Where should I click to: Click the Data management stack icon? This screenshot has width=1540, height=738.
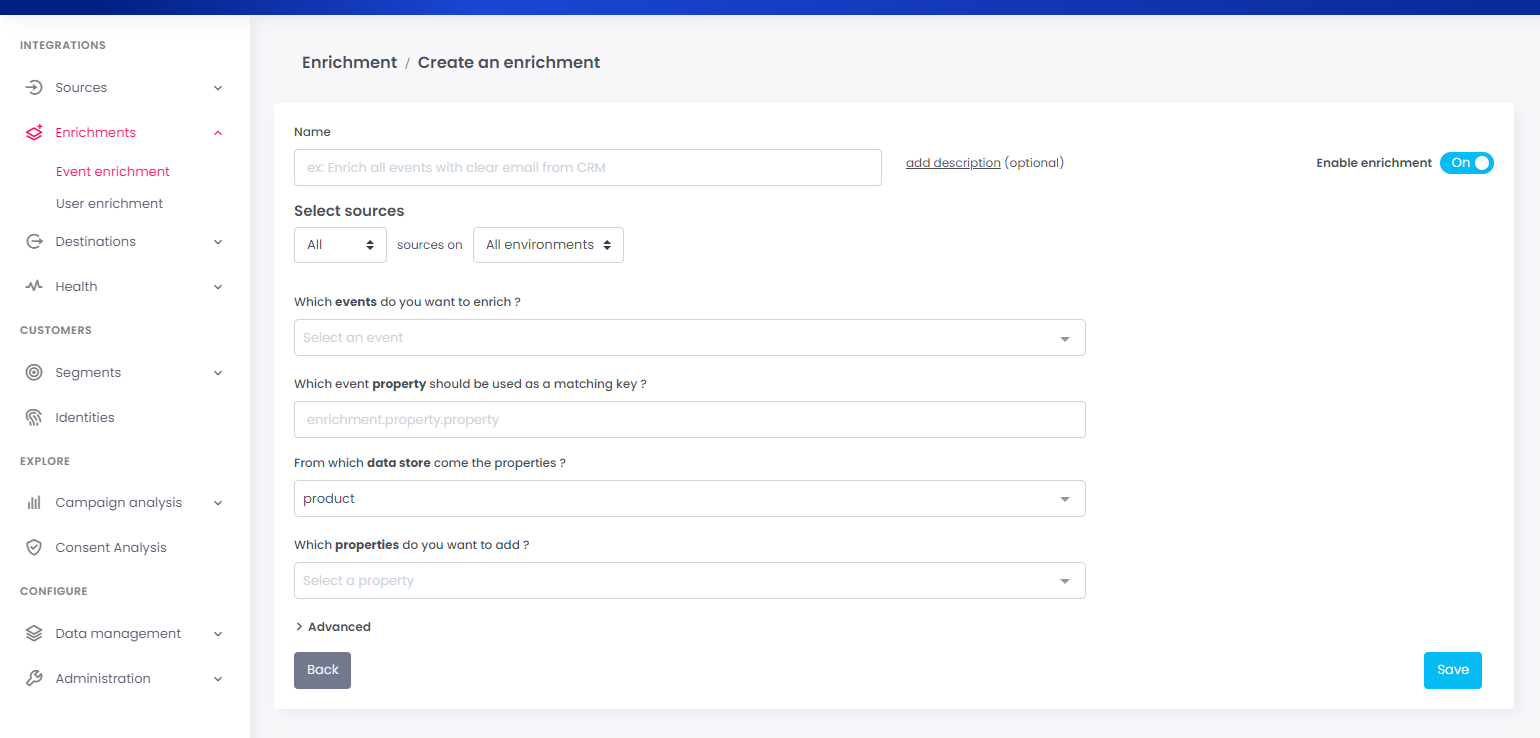[34, 634]
